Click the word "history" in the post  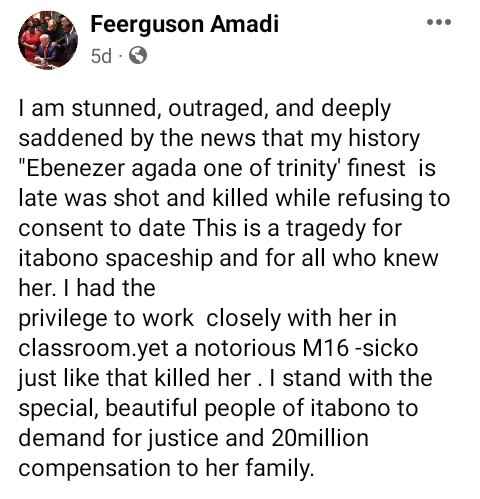tap(384, 139)
